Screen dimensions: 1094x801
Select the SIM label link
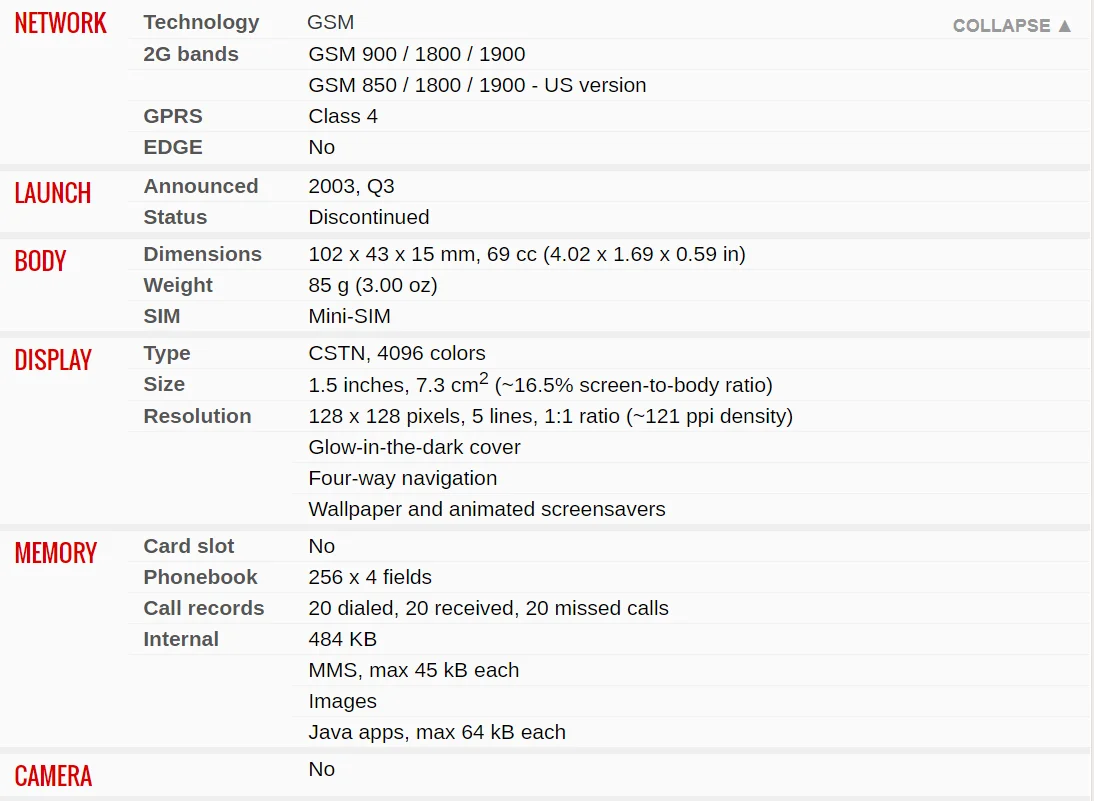coord(162,316)
